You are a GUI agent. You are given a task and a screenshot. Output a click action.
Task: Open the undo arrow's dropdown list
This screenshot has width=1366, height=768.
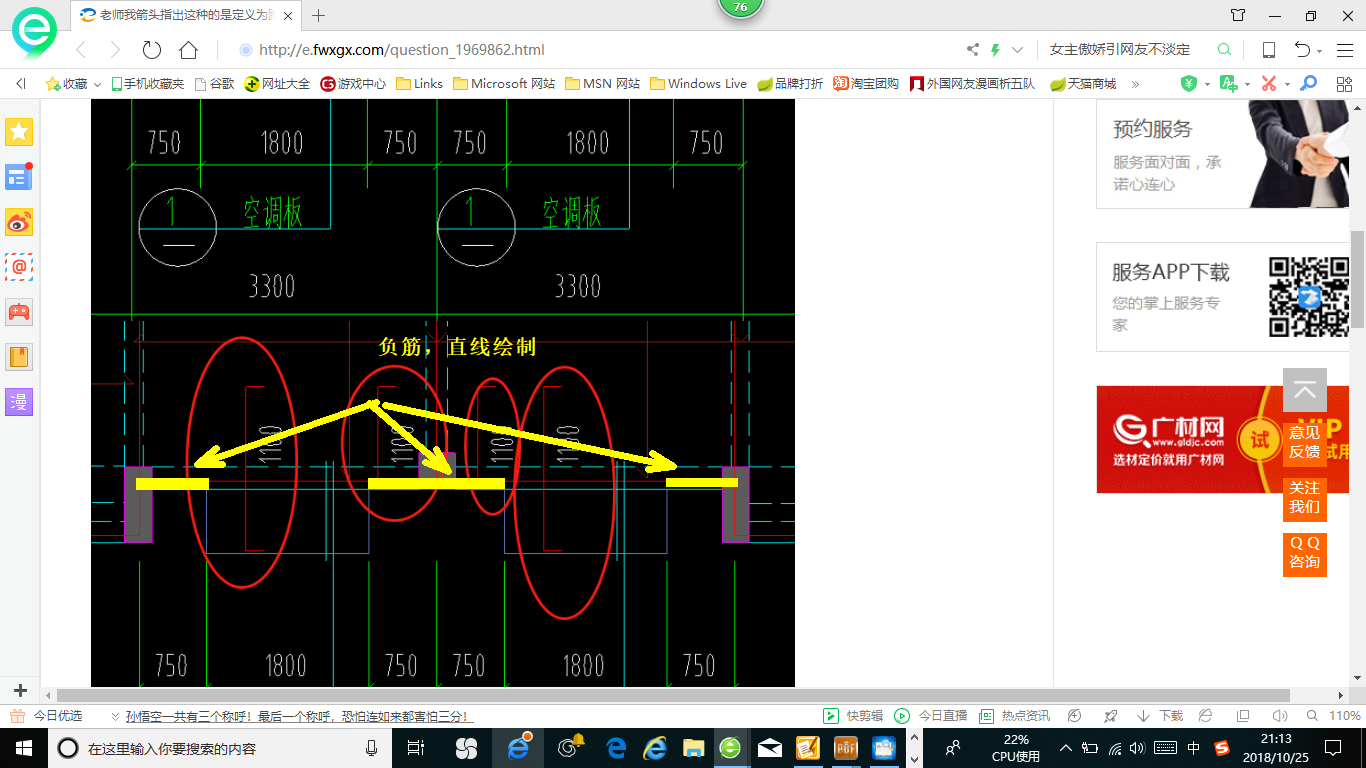click(x=1319, y=51)
